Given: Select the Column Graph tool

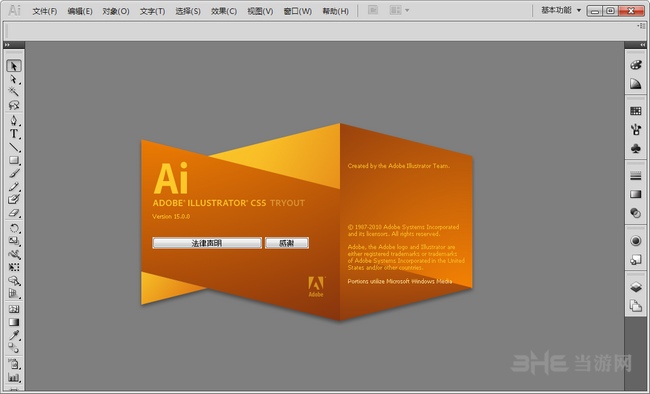Looking at the screenshot, I should coord(14,377).
